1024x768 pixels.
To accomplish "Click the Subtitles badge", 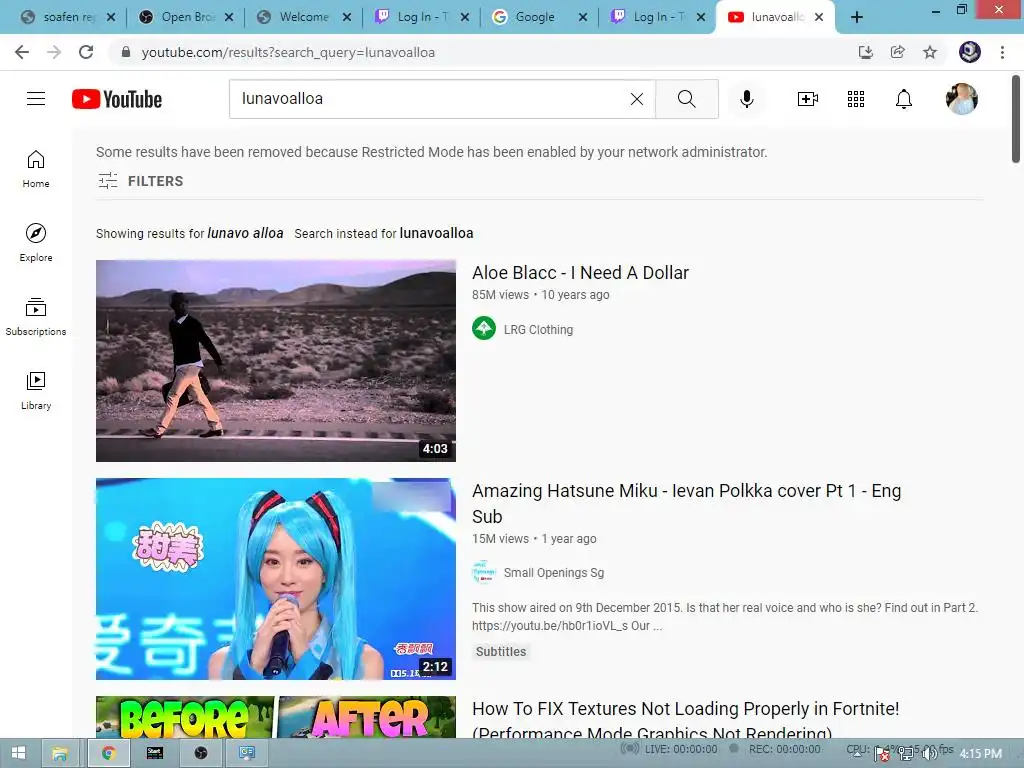I will click(501, 651).
